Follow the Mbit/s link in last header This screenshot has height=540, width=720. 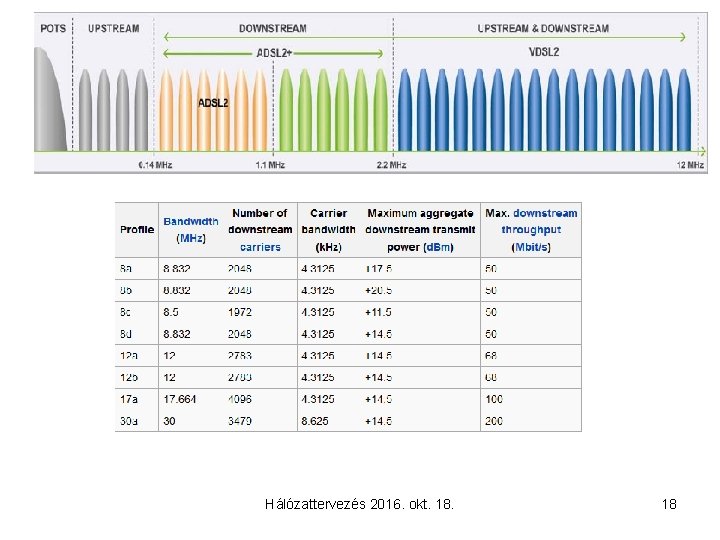pyautogui.click(x=531, y=247)
